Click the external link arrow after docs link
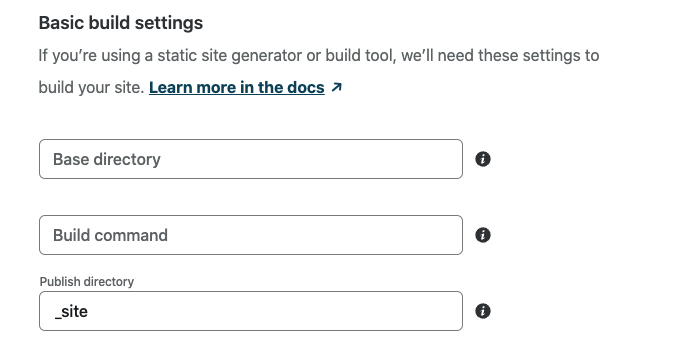 [336, 88]
